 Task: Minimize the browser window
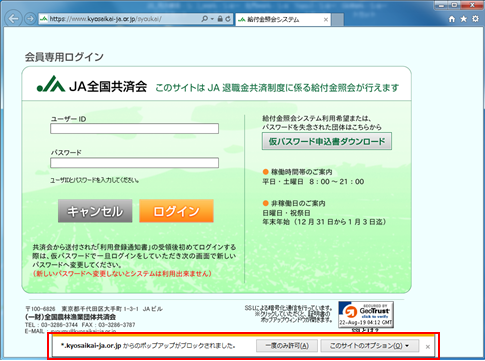pos(442,5)
